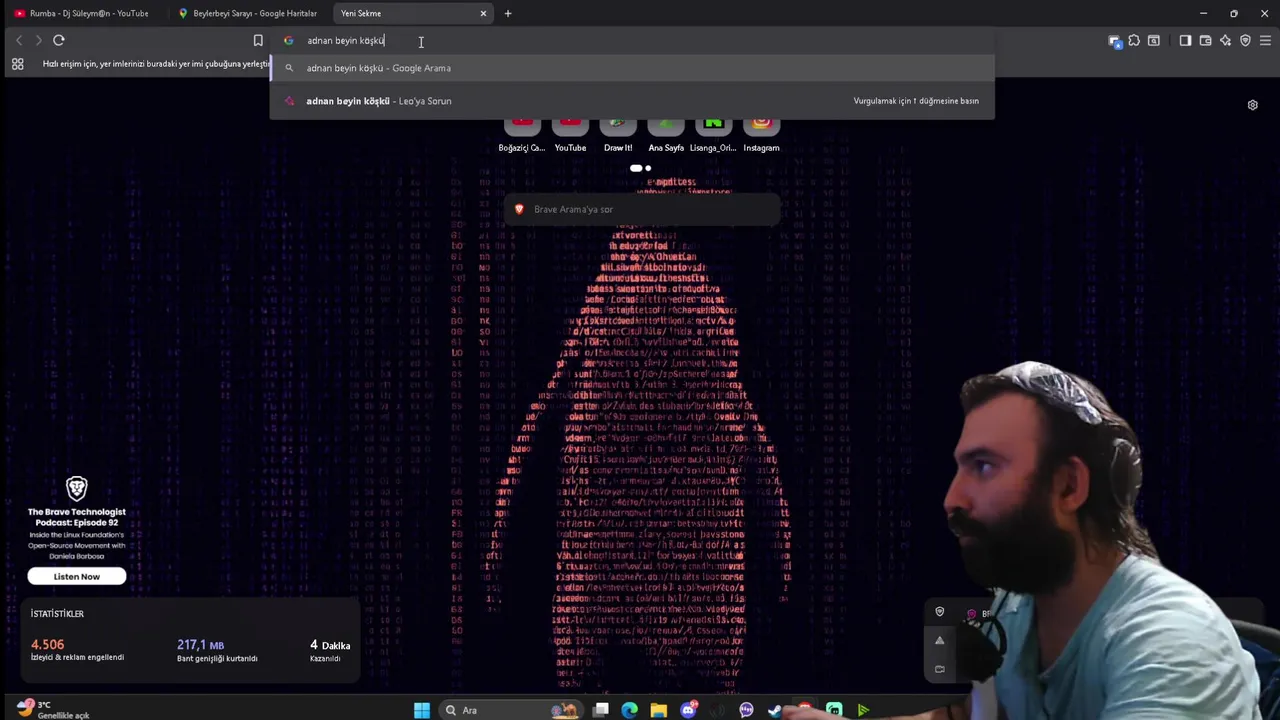The image size is (1280, 720).
Task: Click the Listen Now button
Action: coord(77,576)
